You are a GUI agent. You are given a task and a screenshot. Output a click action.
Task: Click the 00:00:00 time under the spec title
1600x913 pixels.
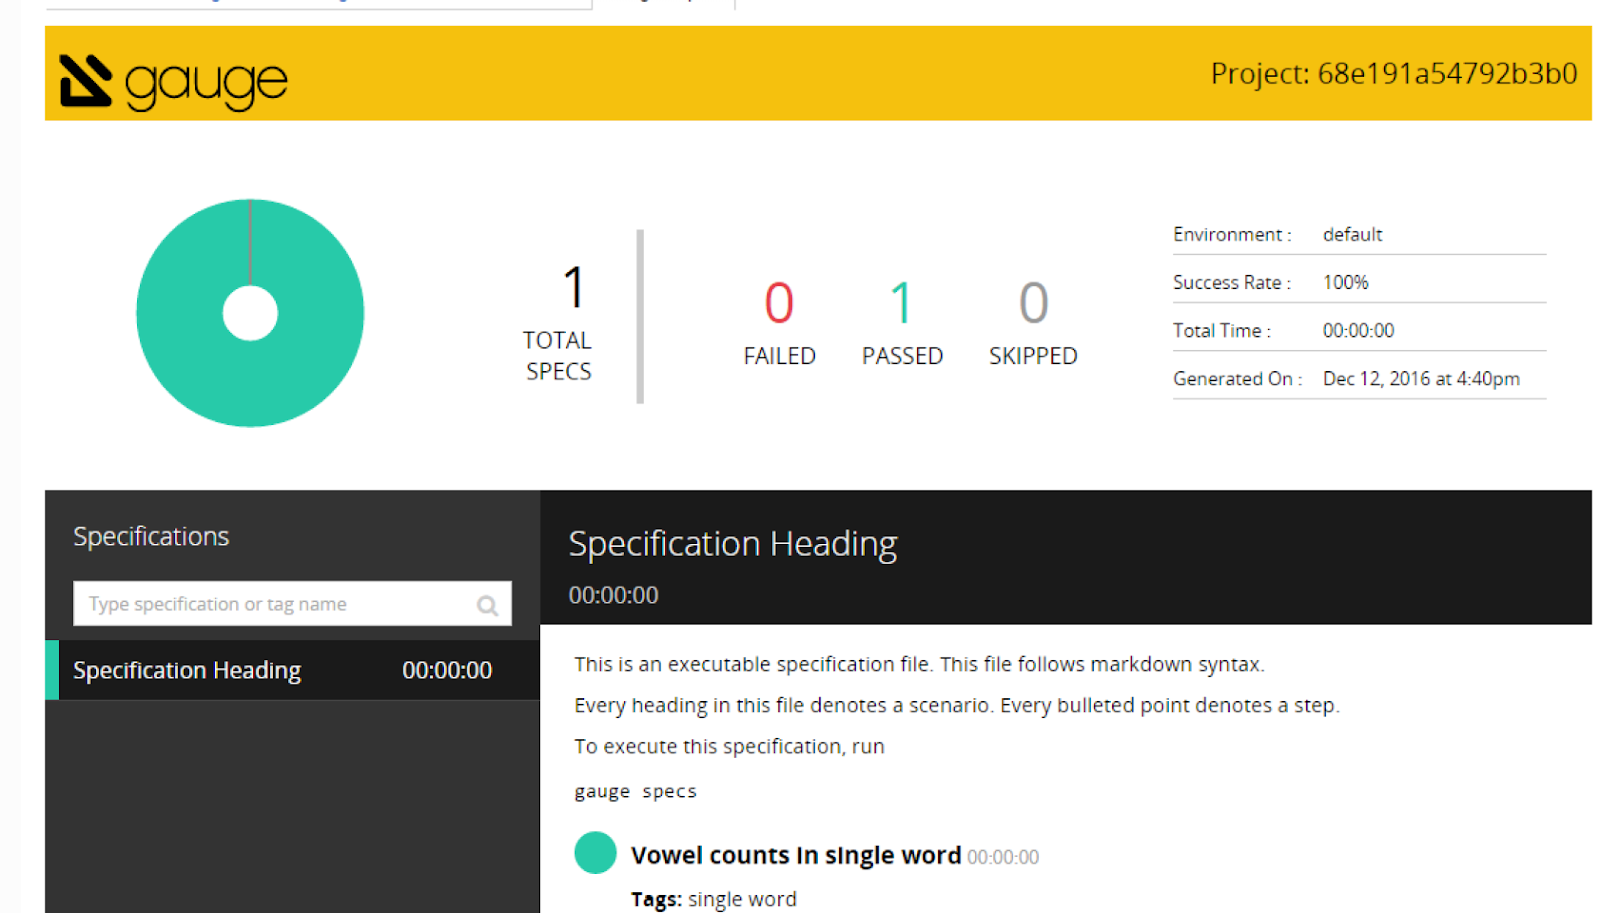pos(613,595)
